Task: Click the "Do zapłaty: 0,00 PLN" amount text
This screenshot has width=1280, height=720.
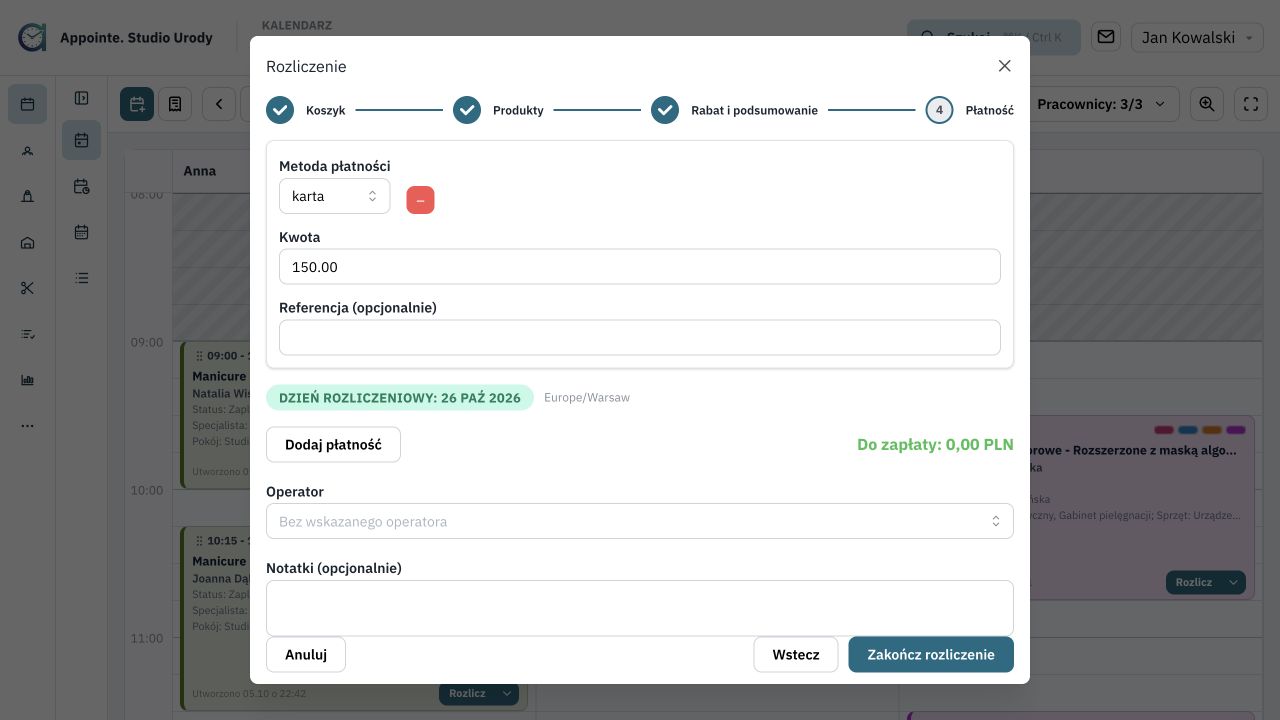Action: tap(935, 444)
